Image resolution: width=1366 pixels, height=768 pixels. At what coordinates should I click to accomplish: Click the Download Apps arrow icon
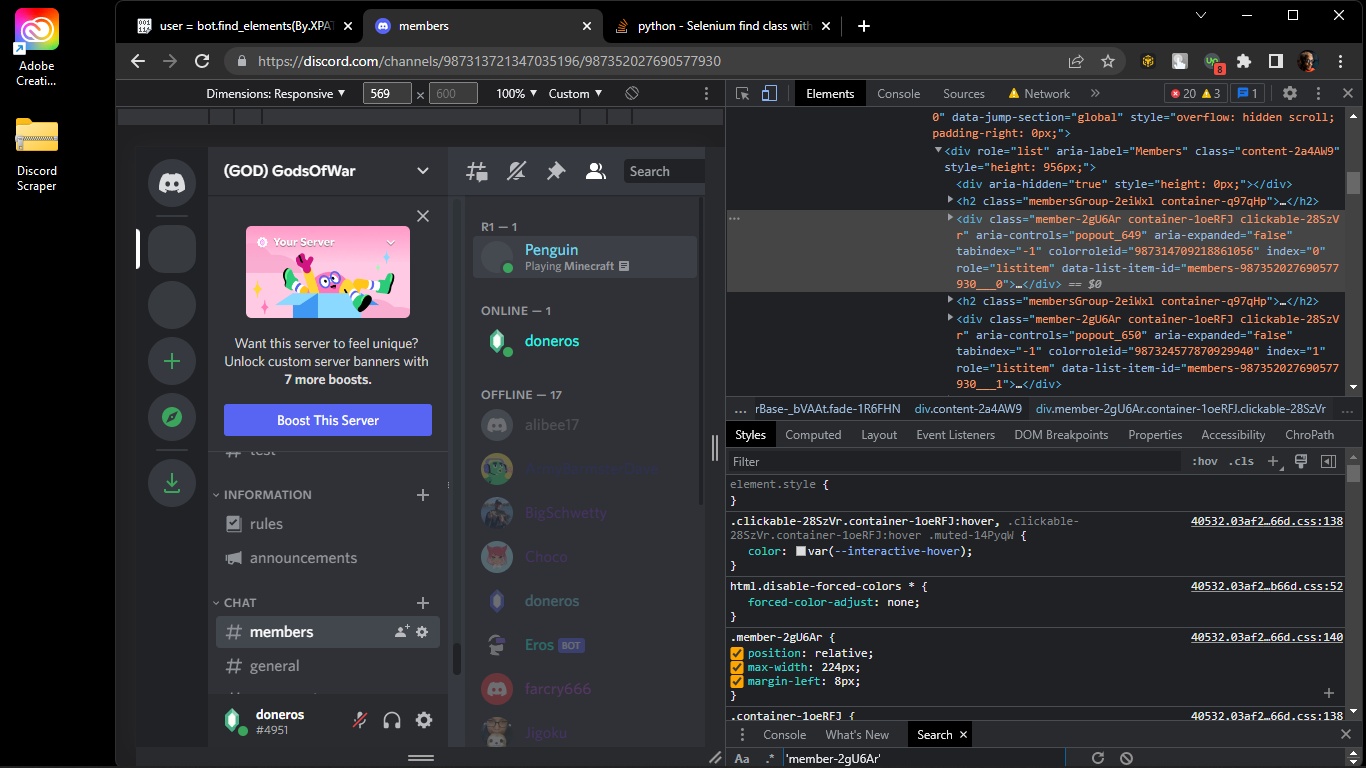tap(172, 483)
